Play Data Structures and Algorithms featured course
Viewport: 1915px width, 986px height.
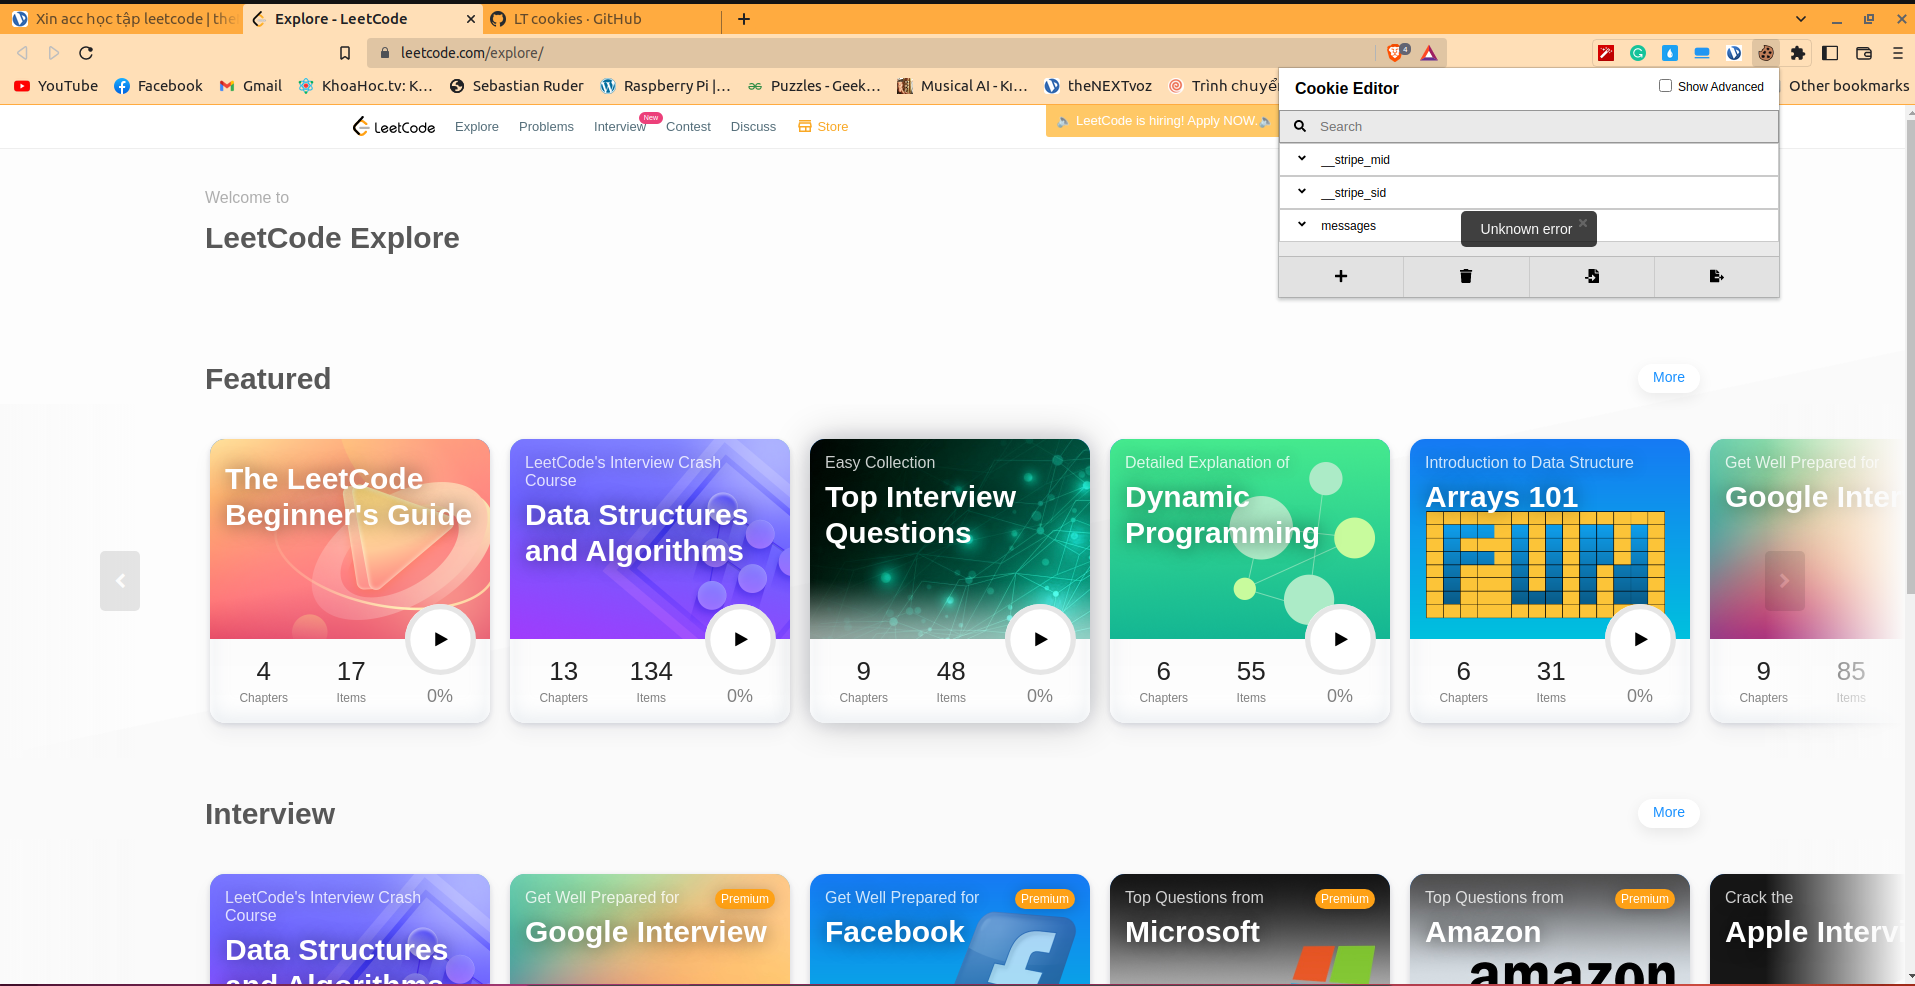(740, 640)
